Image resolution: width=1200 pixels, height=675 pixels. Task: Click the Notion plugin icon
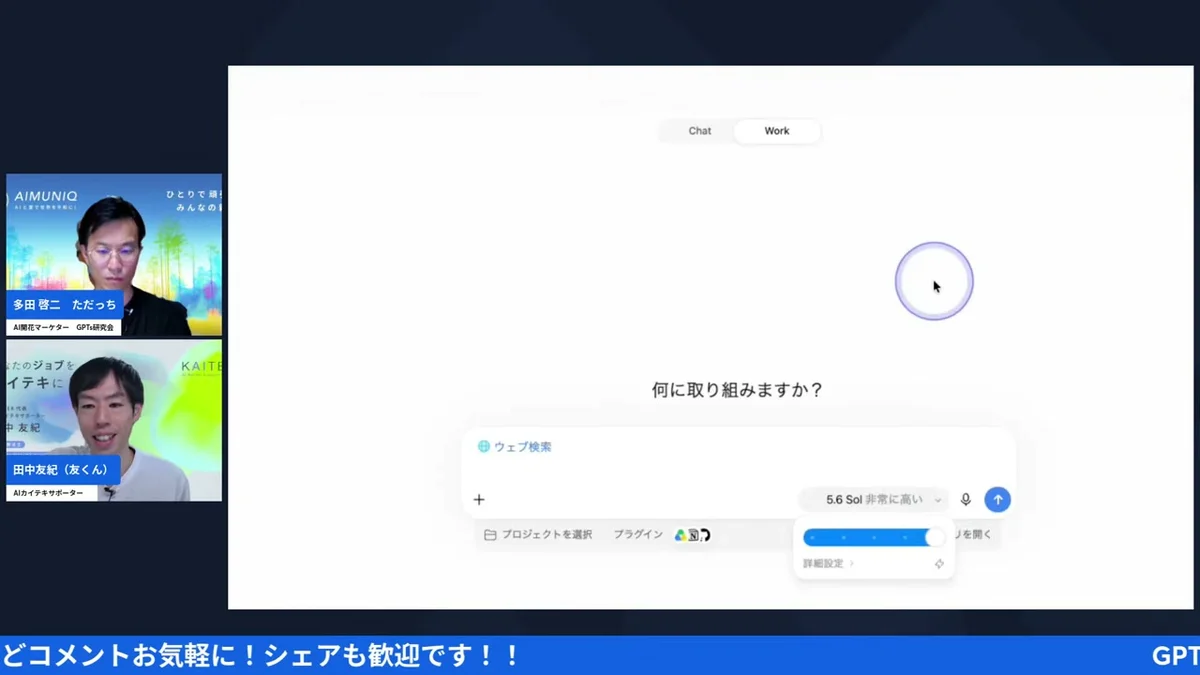point(693,535)
